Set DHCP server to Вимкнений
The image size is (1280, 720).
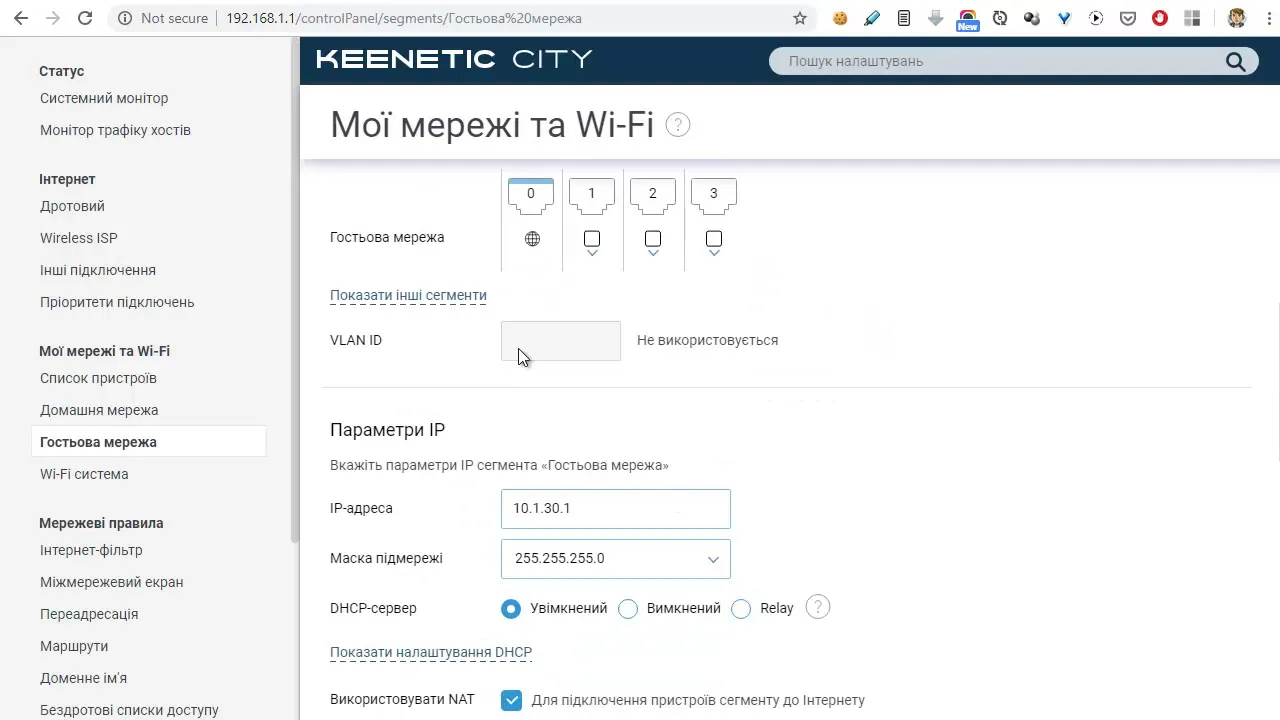point(628,608)
